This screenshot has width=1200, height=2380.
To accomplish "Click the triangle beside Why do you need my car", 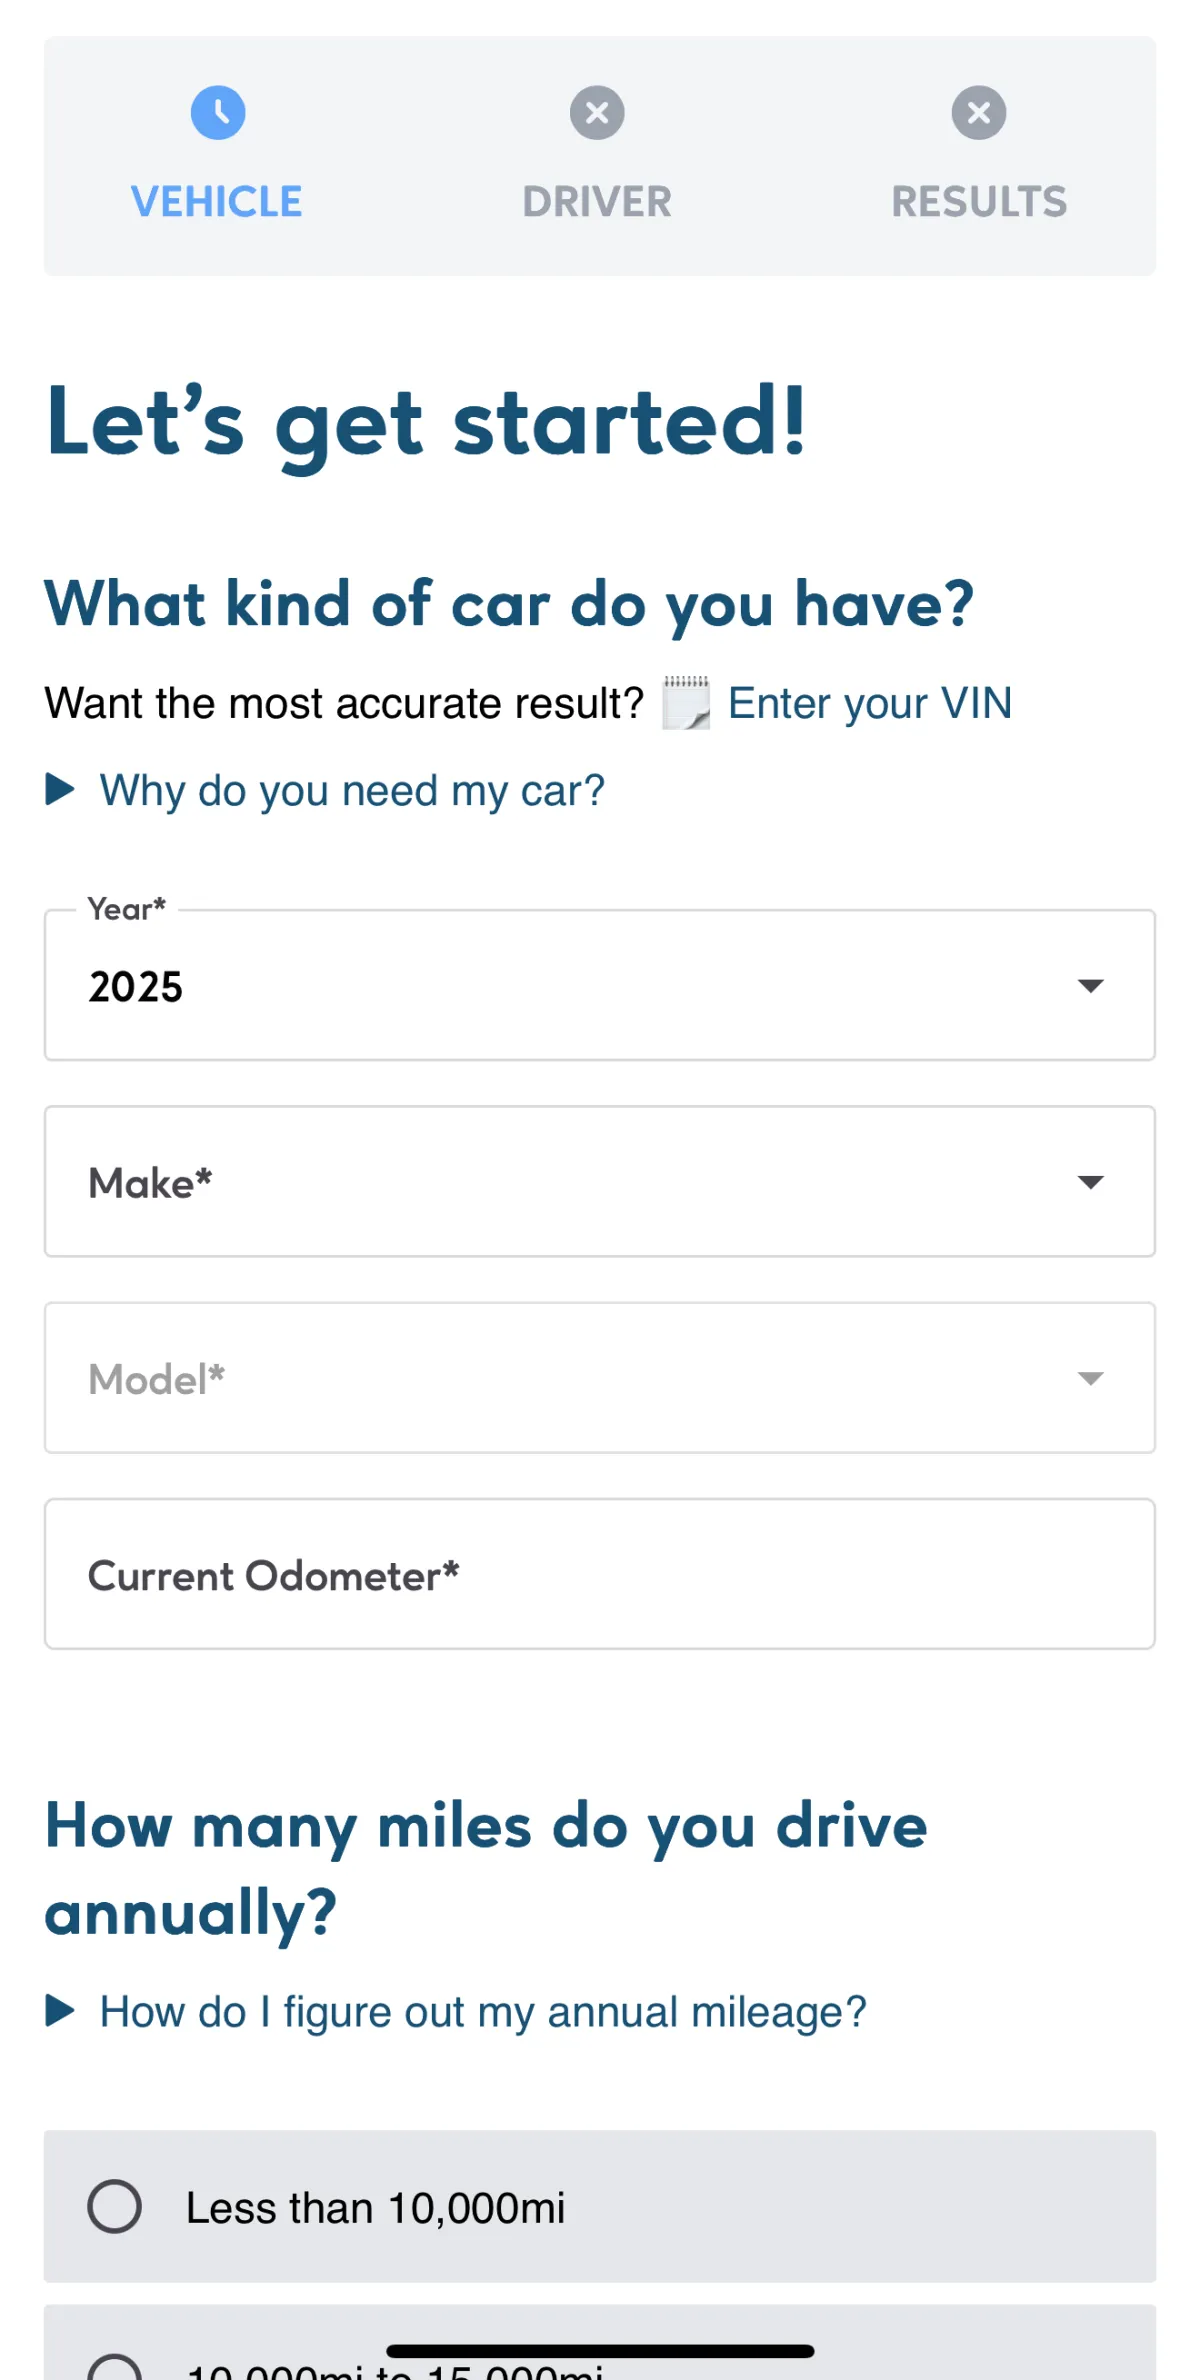I will [60, 790].
